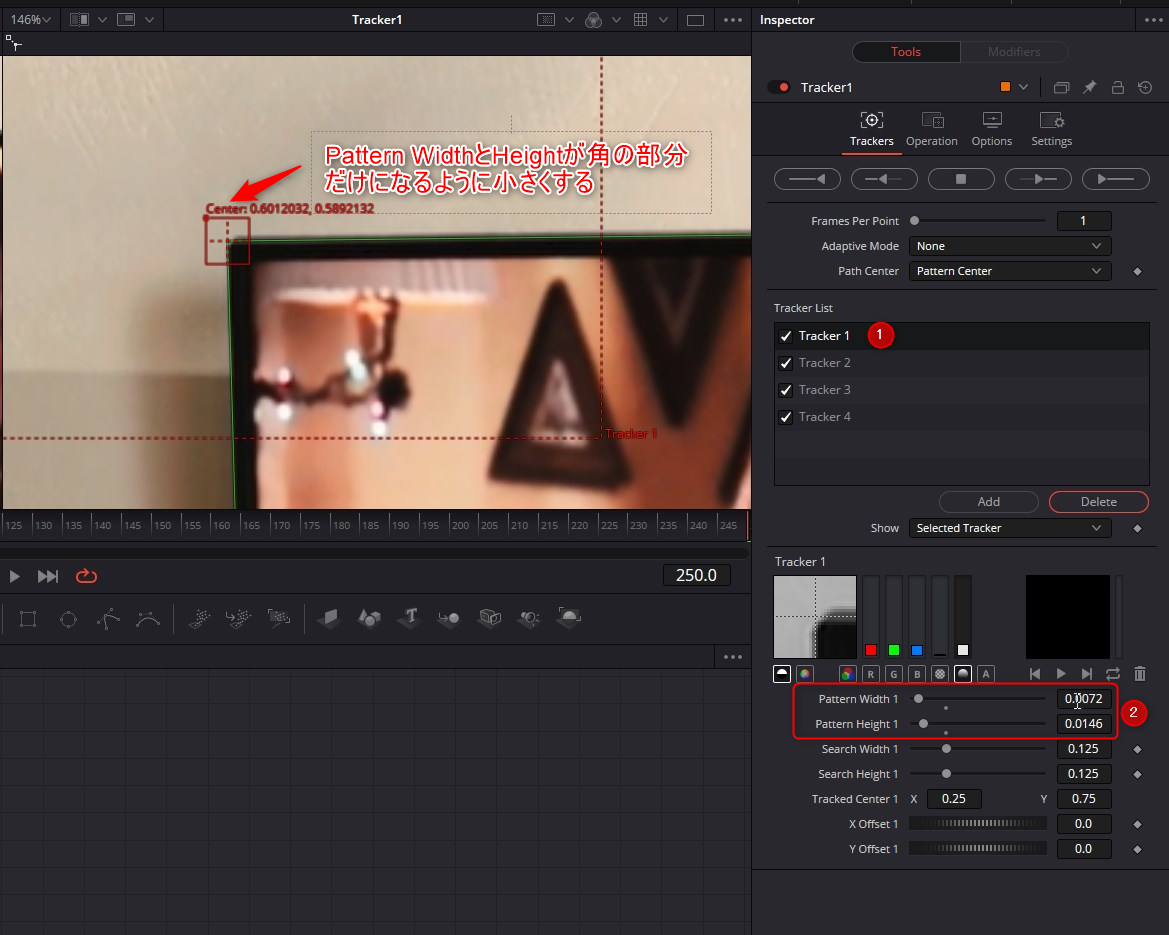The height and width of the screenshot is (935, 1169).
Task: Open the Options tab
Action: click(x=992, y=130)
